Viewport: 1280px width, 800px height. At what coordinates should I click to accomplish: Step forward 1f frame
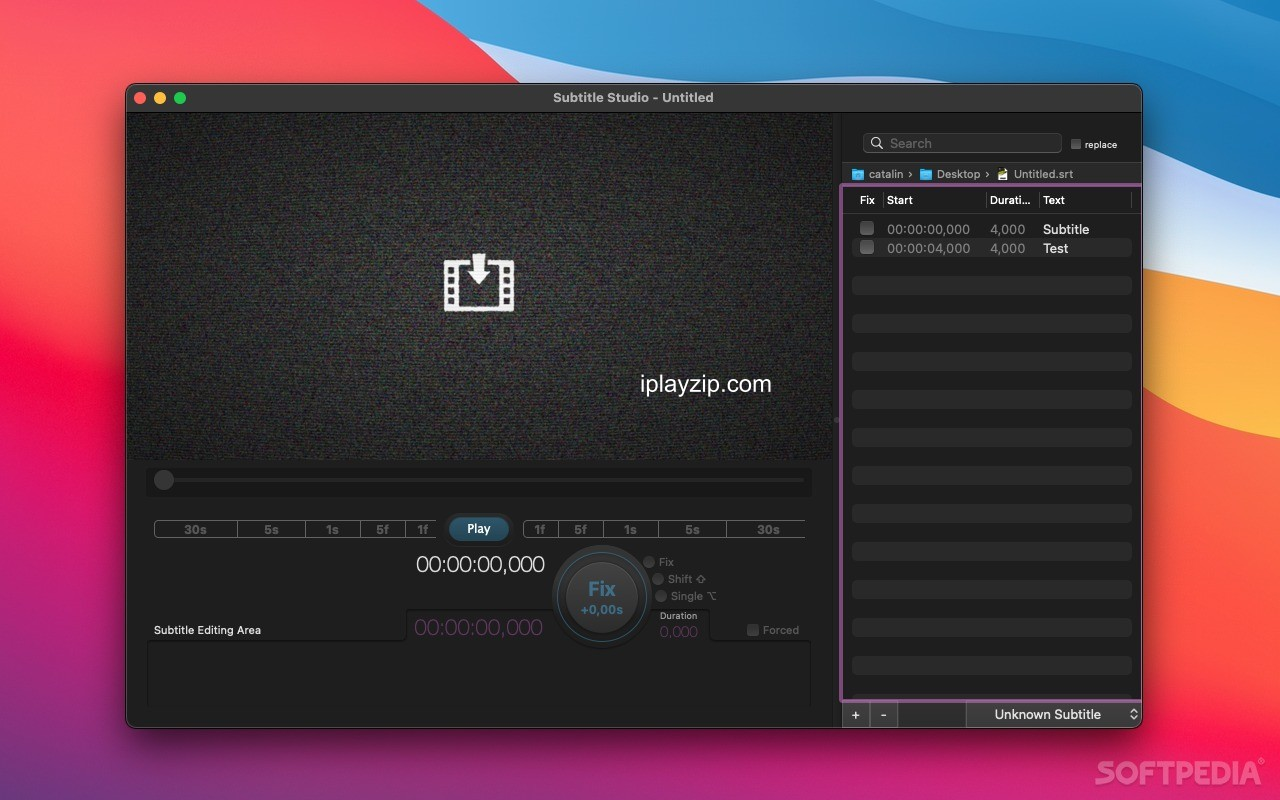click(x=540, y=530)
